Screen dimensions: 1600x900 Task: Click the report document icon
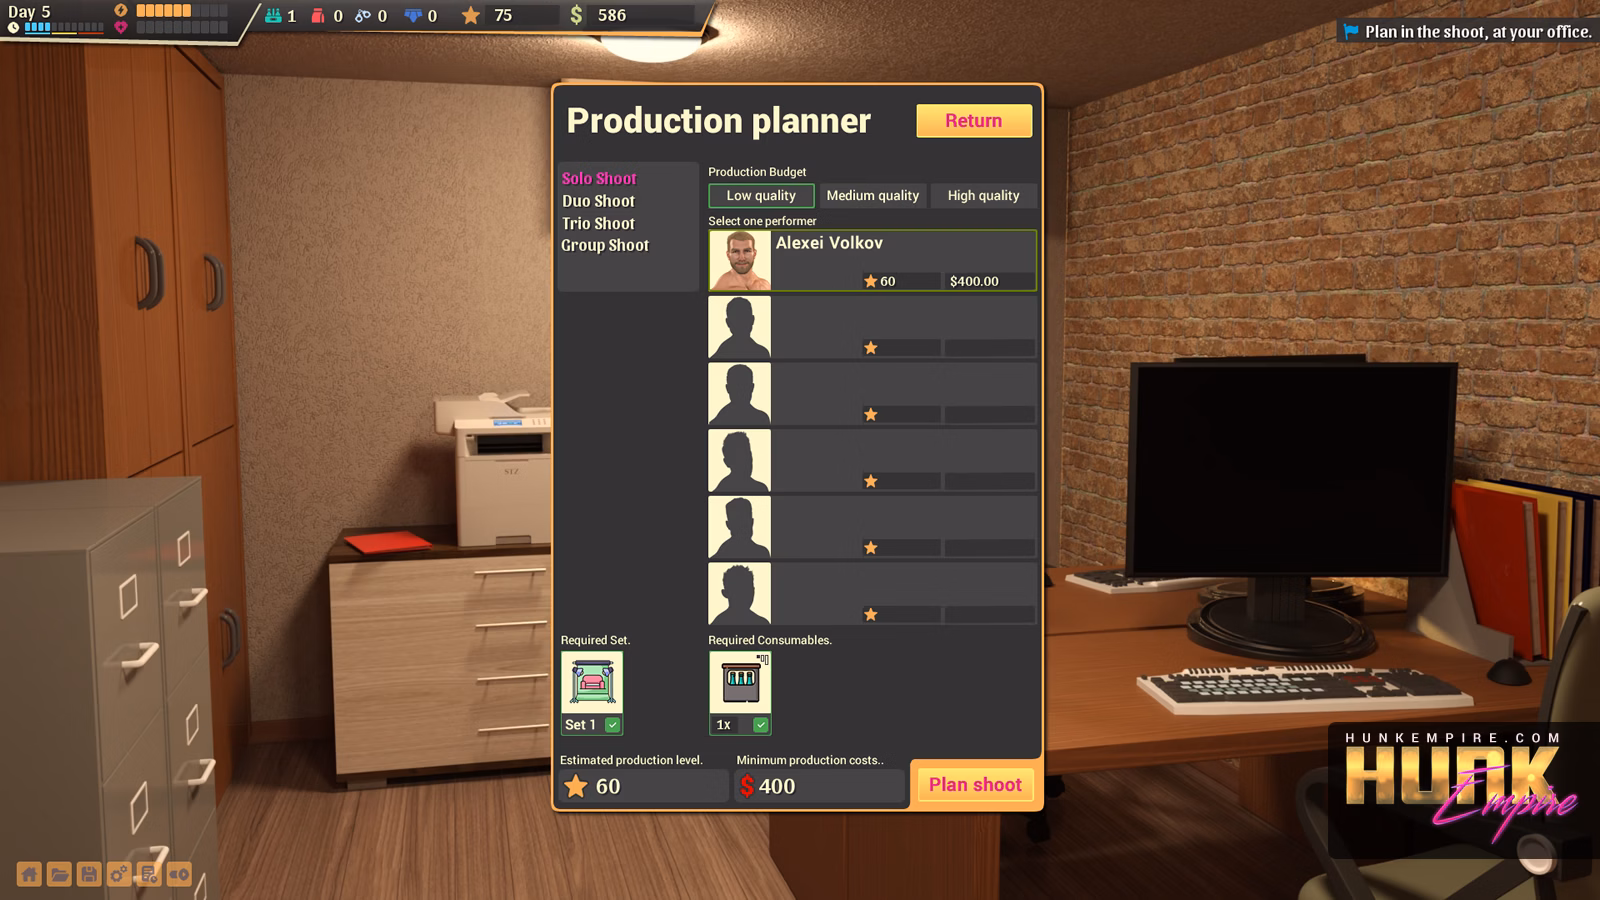[149, 875]
